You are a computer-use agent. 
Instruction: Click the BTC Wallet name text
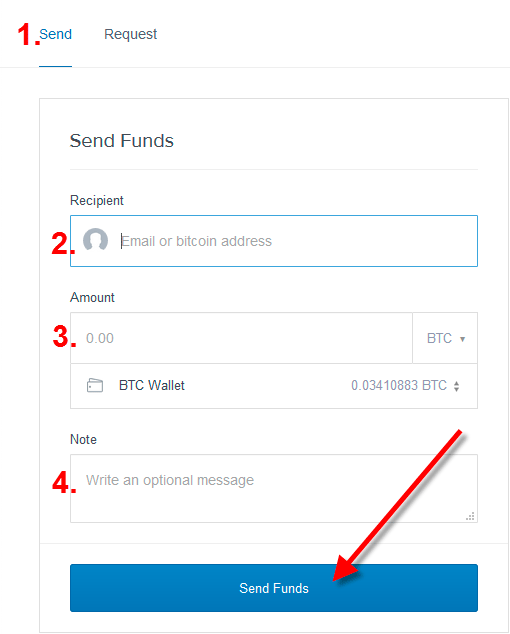point(152,385)
